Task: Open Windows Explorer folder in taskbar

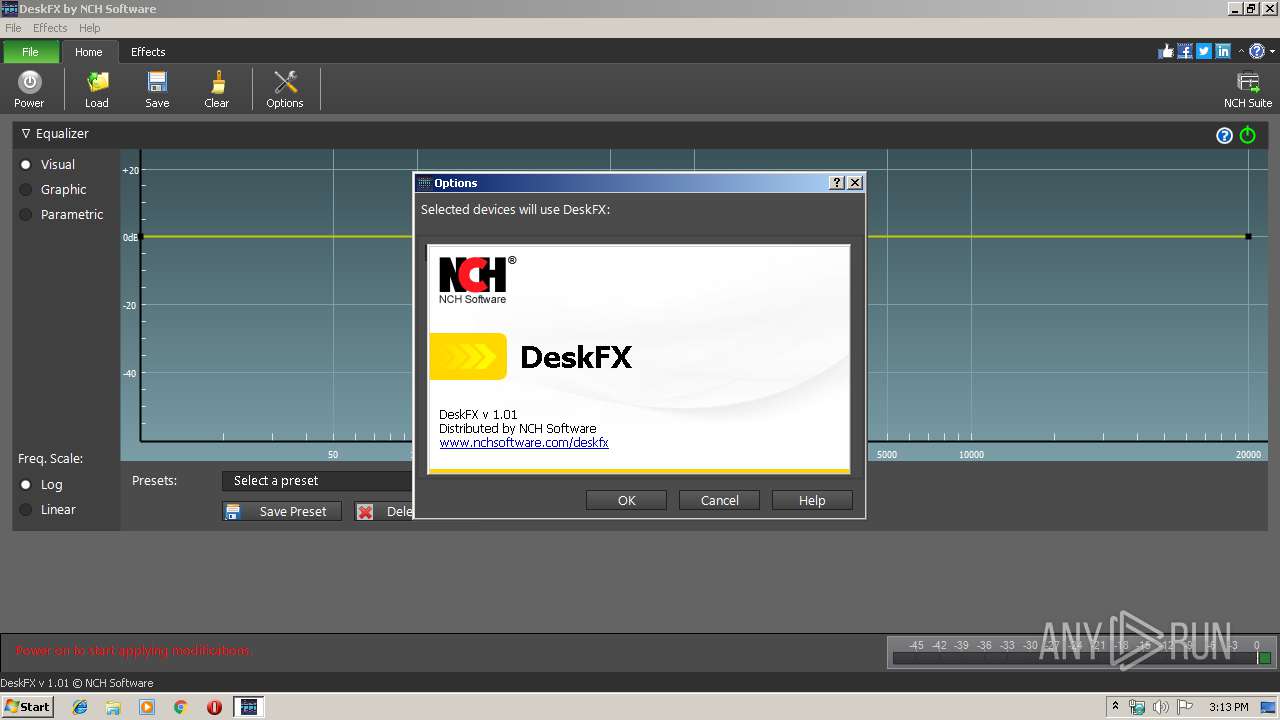Action: pos(113,707)
